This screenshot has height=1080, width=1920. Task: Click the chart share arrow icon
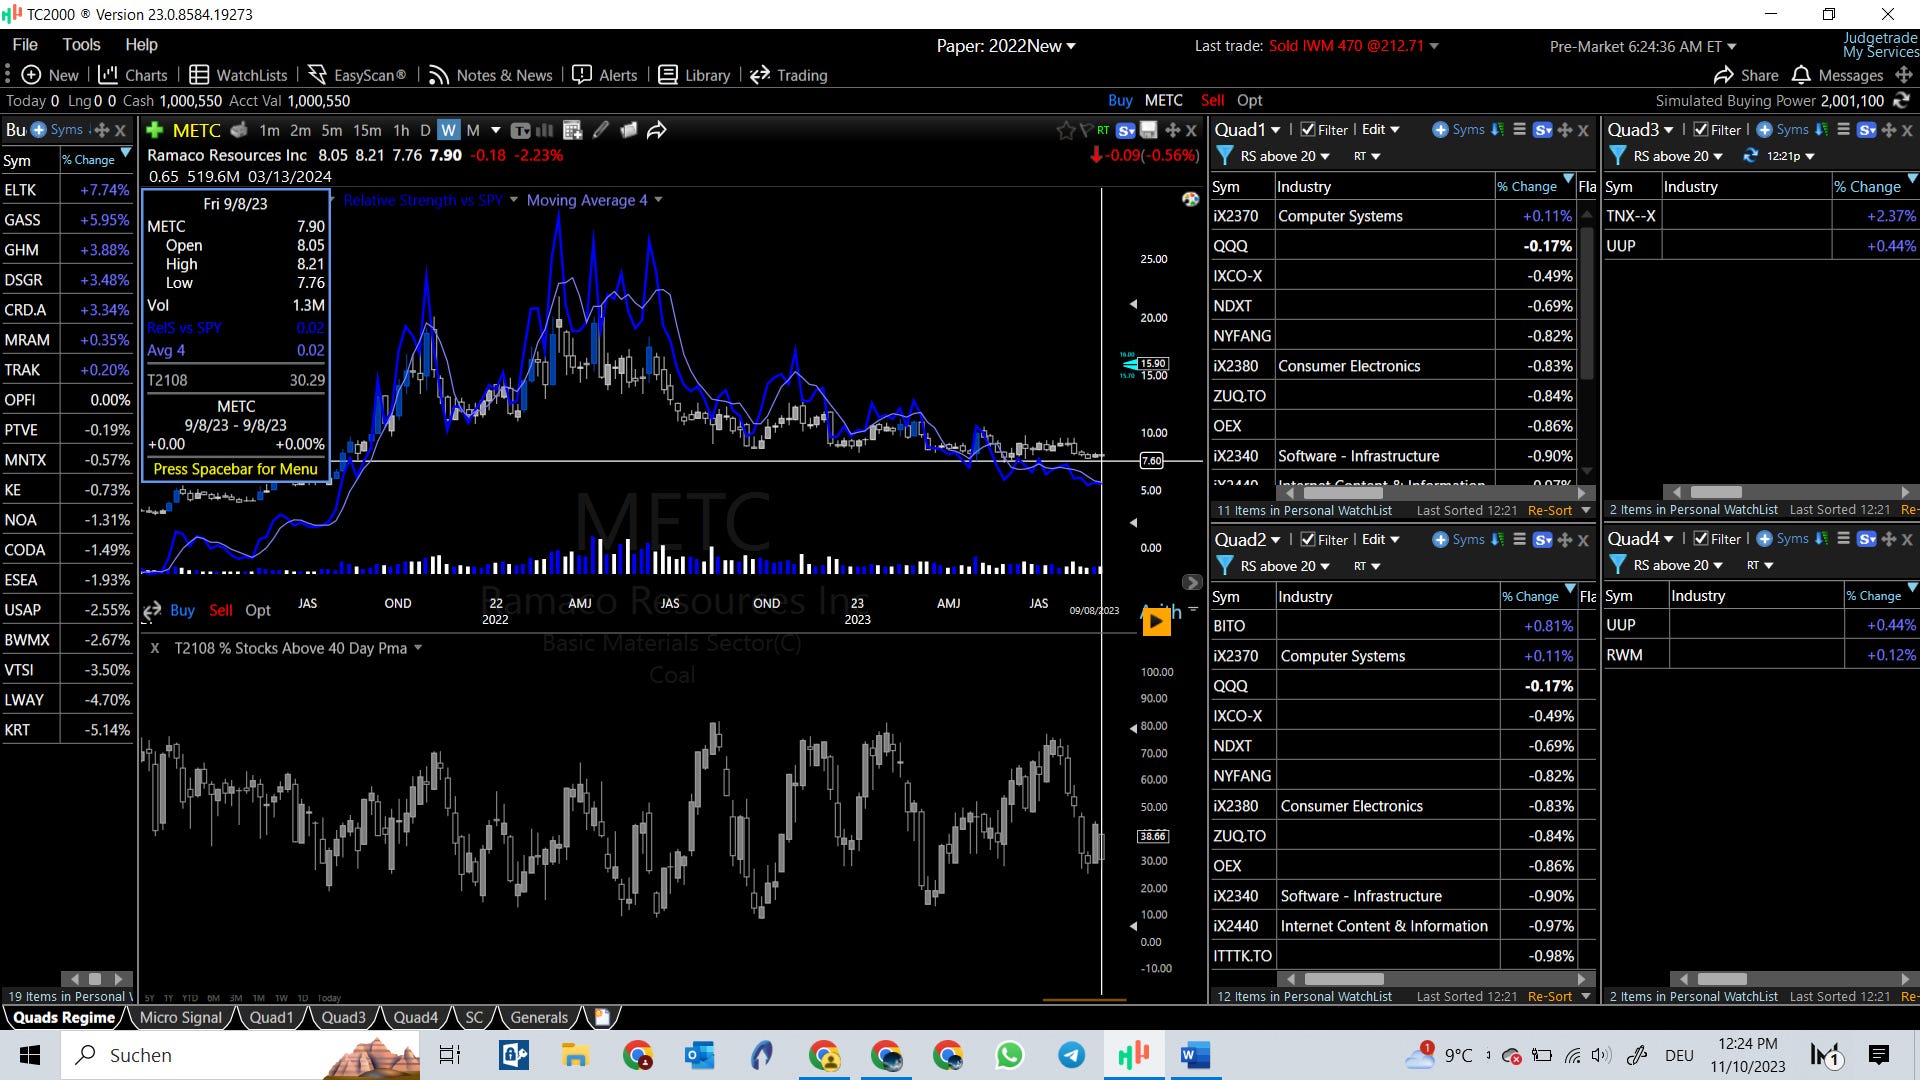657,130
